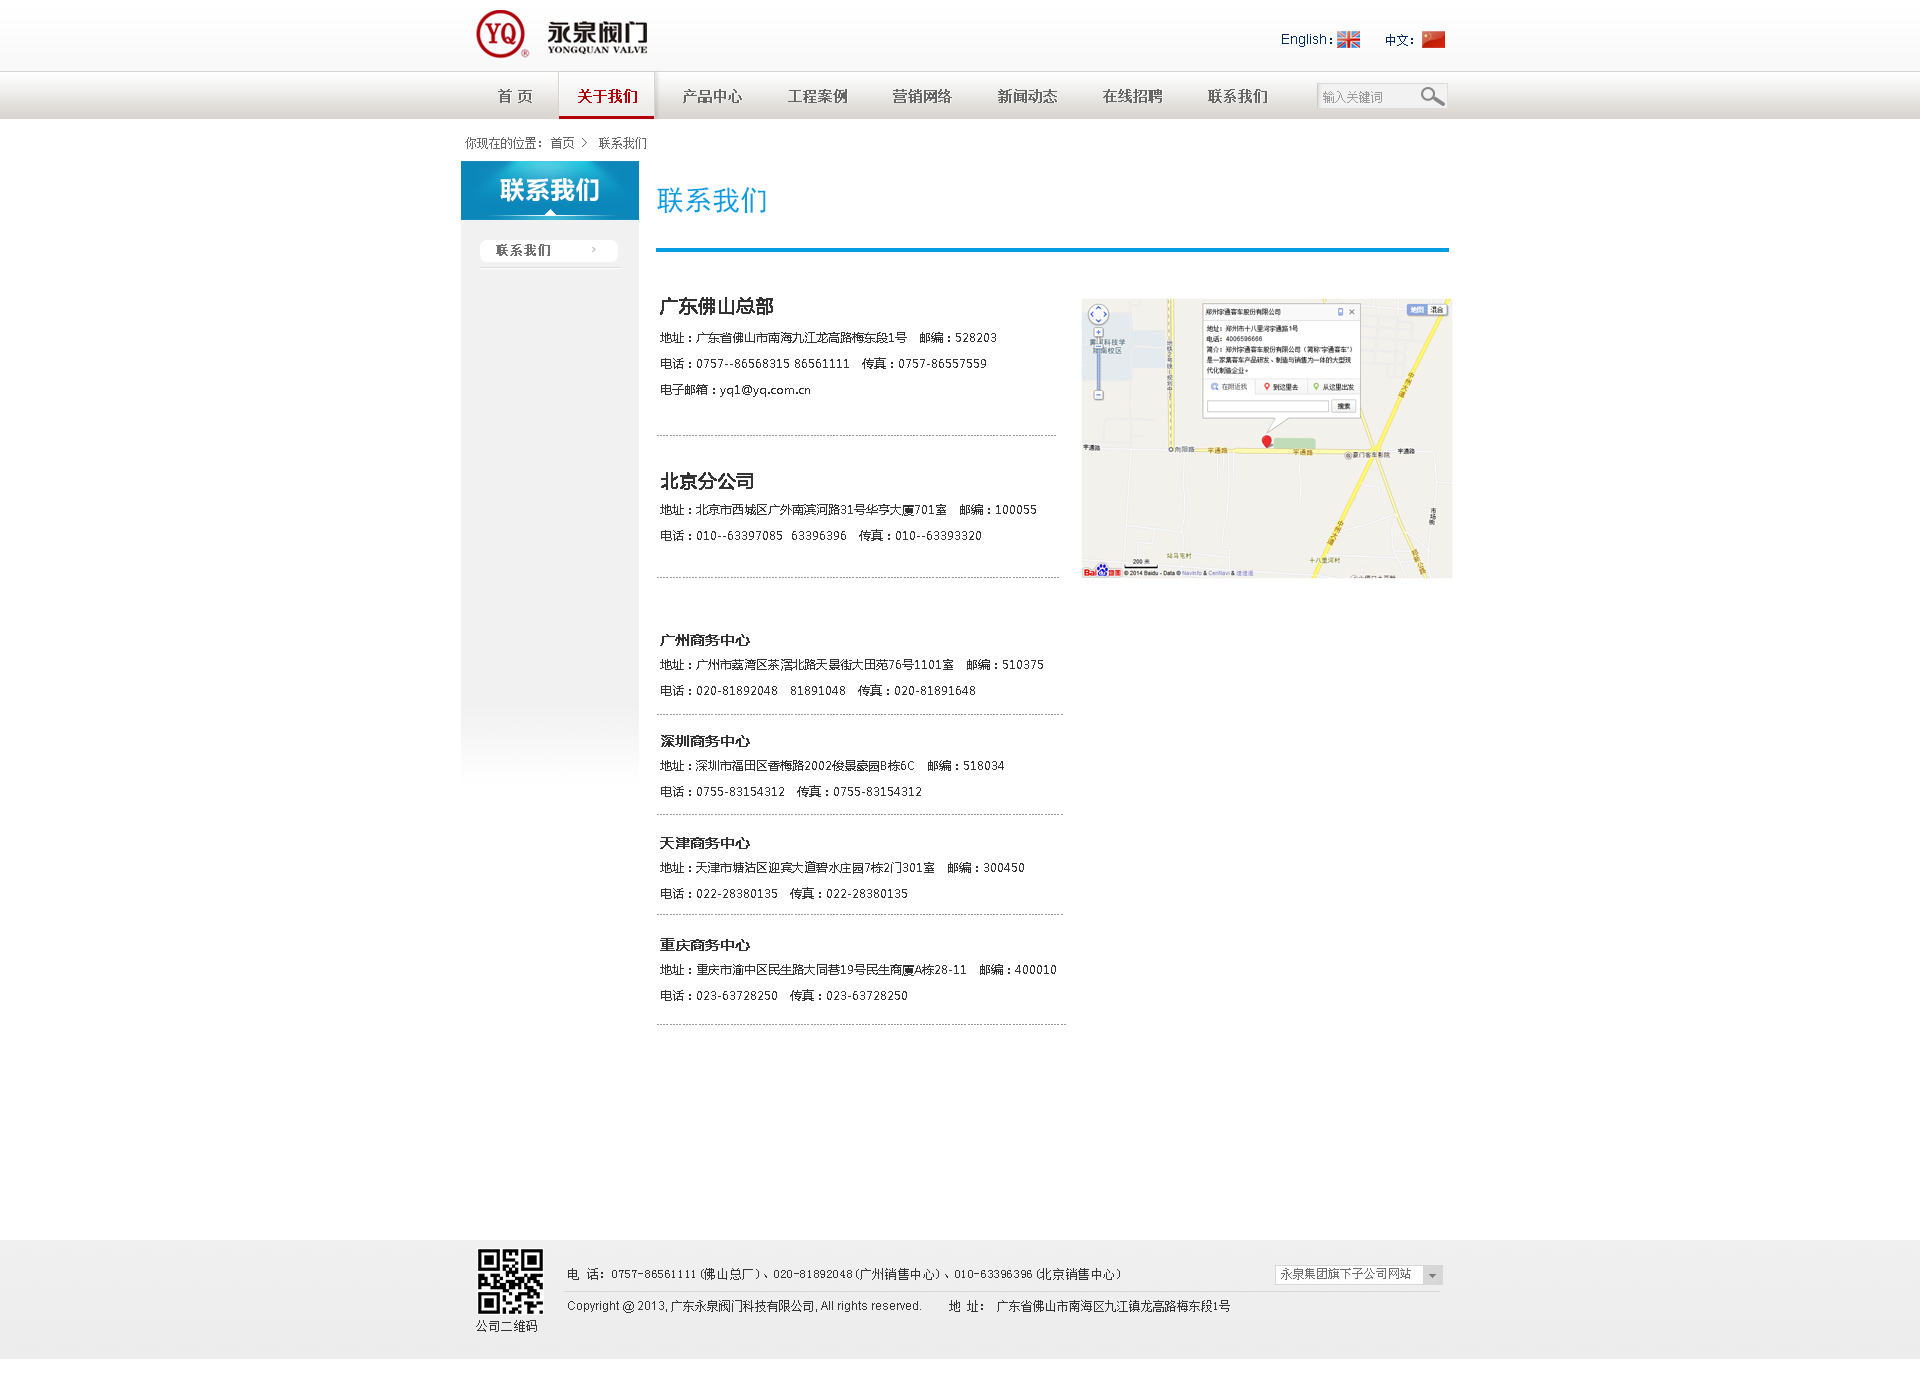1920x1380 pixels.
Task: Expand the 联系我们 sidebar item
Action: point(548,250)
